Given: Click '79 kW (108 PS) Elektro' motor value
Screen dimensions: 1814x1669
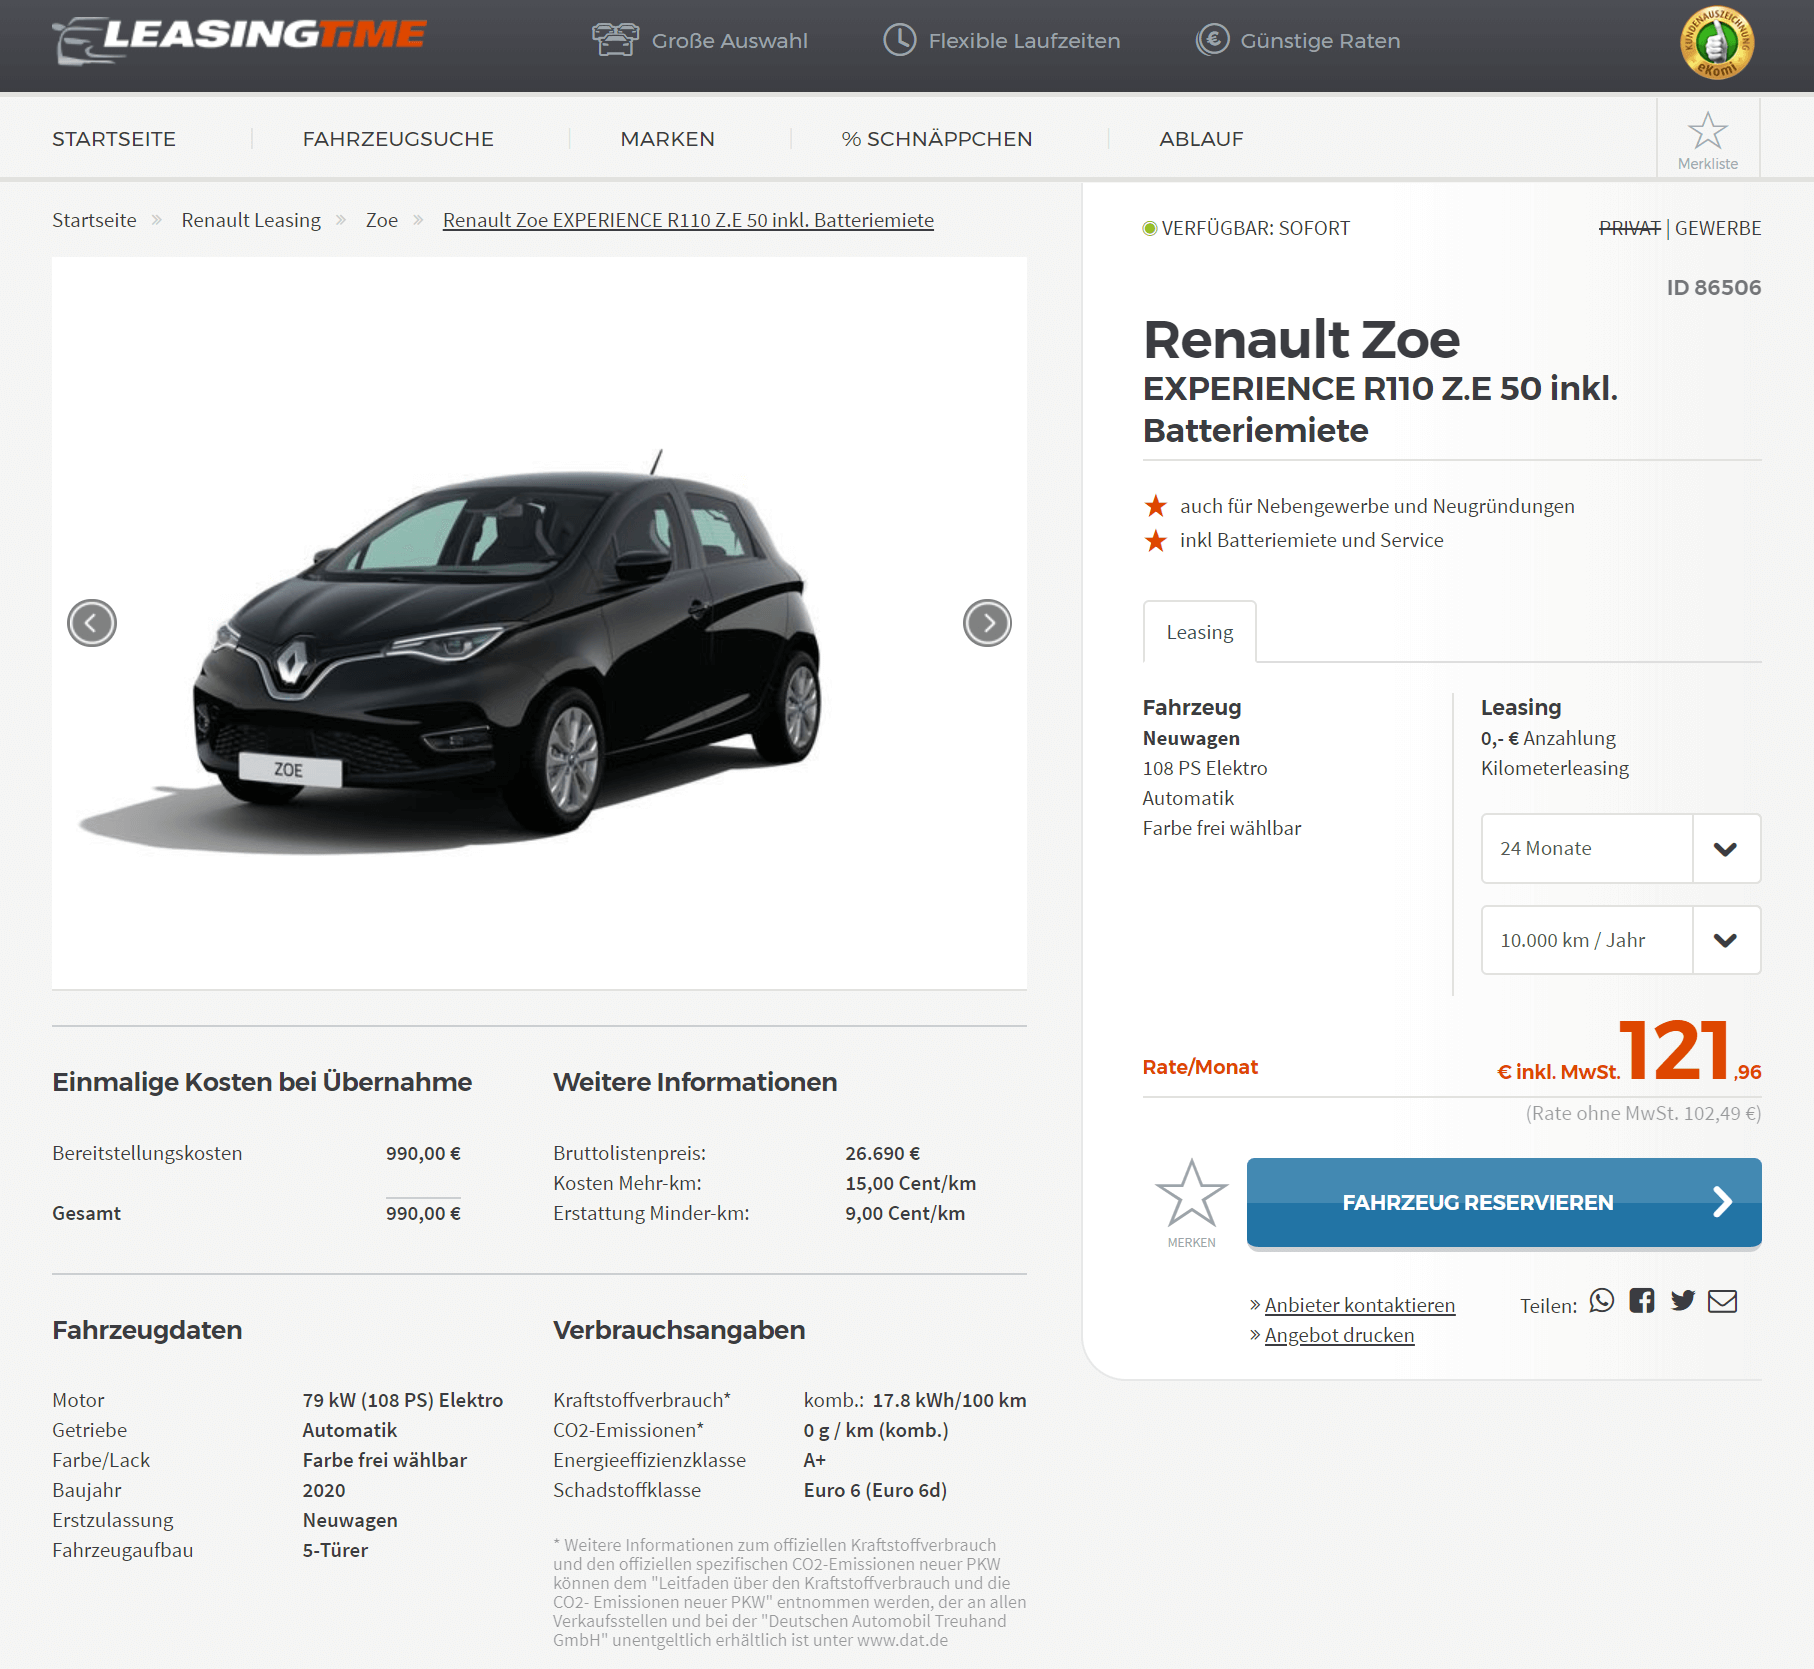Looking at the screenshot, I should [403, 1400].
